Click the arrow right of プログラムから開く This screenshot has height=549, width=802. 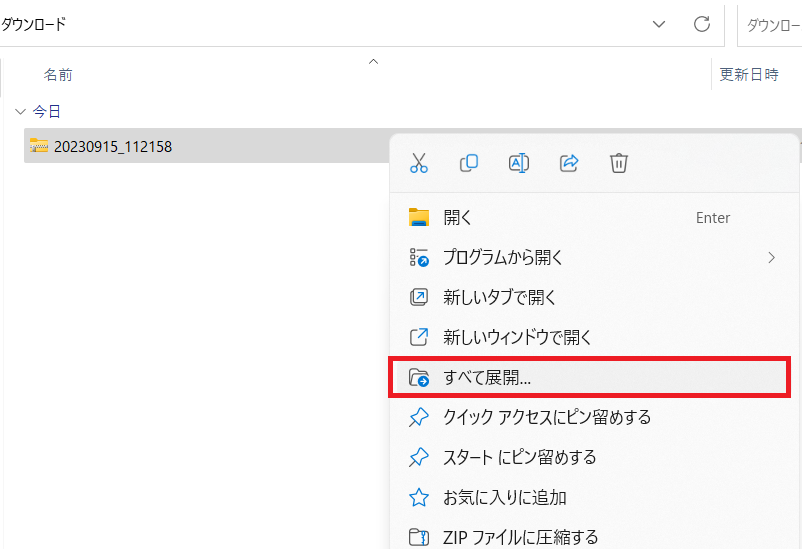(x=771, y=257)
